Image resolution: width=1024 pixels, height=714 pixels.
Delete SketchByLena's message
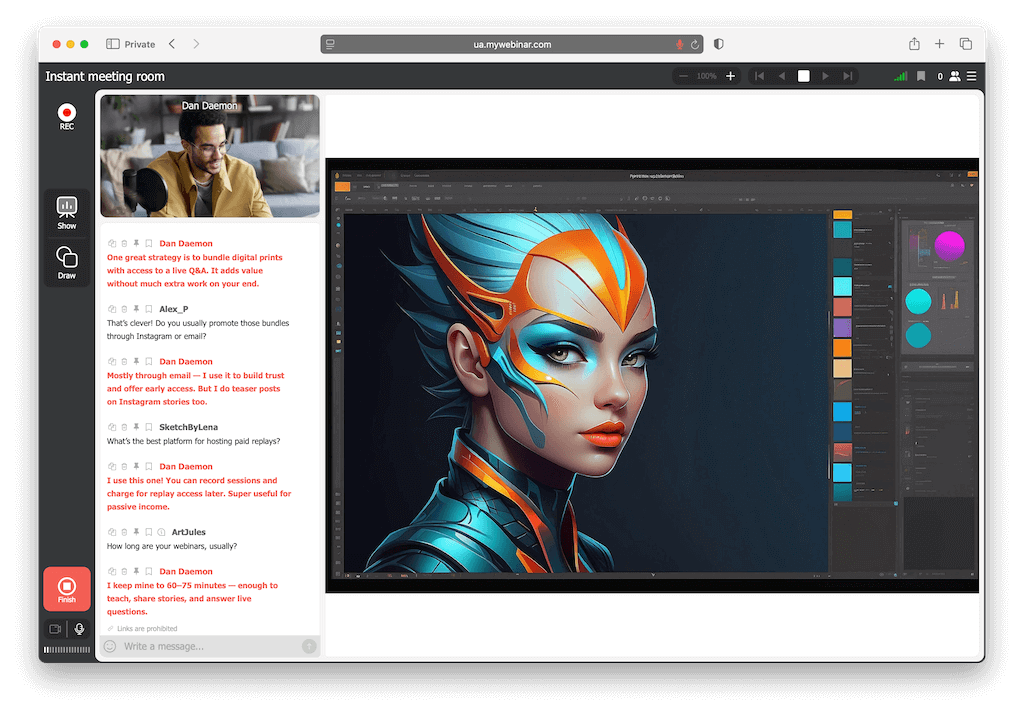click(x=124, y=427)
